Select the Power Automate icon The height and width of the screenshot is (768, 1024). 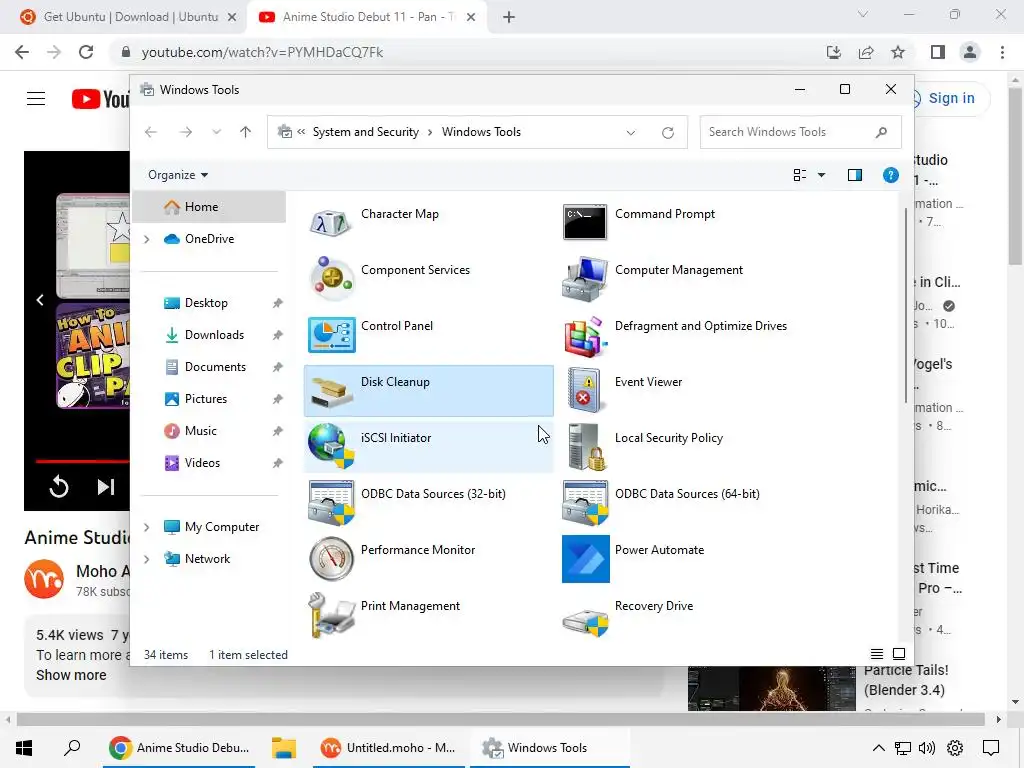[x=585, y=558]
